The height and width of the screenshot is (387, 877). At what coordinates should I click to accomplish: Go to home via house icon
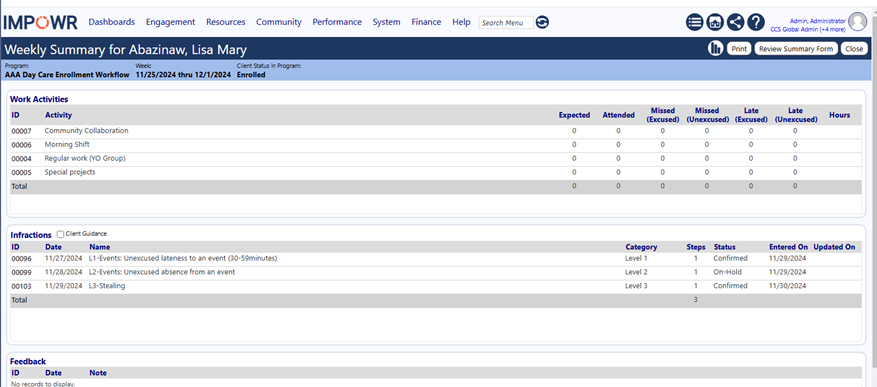pos(715,22)
